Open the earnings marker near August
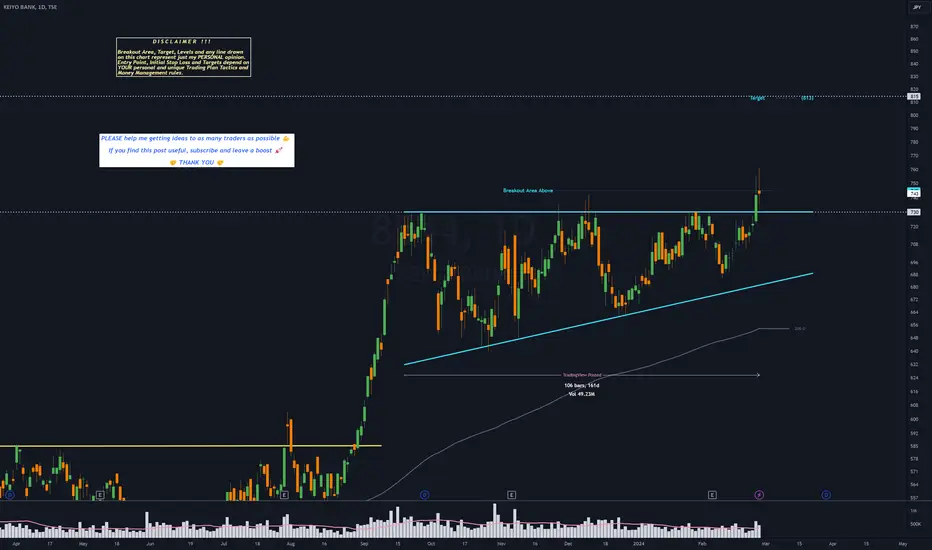The width and height of the screenshot is (932, 550). coord(284,495)
